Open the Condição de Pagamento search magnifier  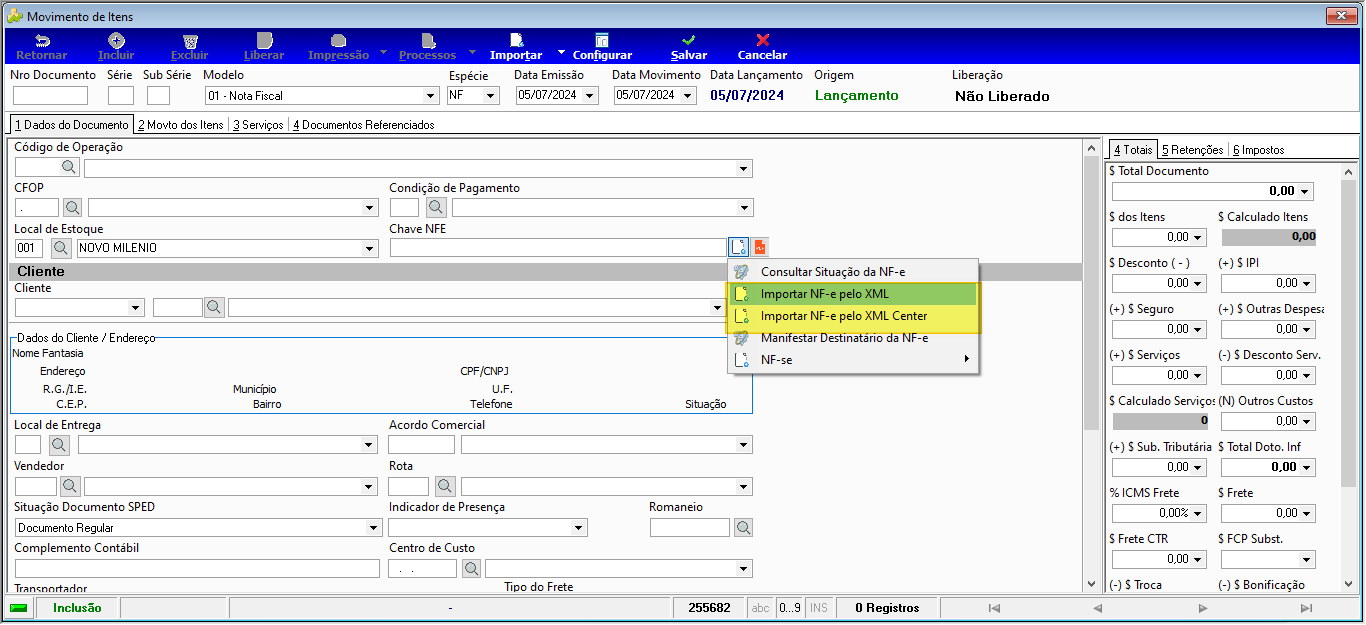tap(436, 207)
